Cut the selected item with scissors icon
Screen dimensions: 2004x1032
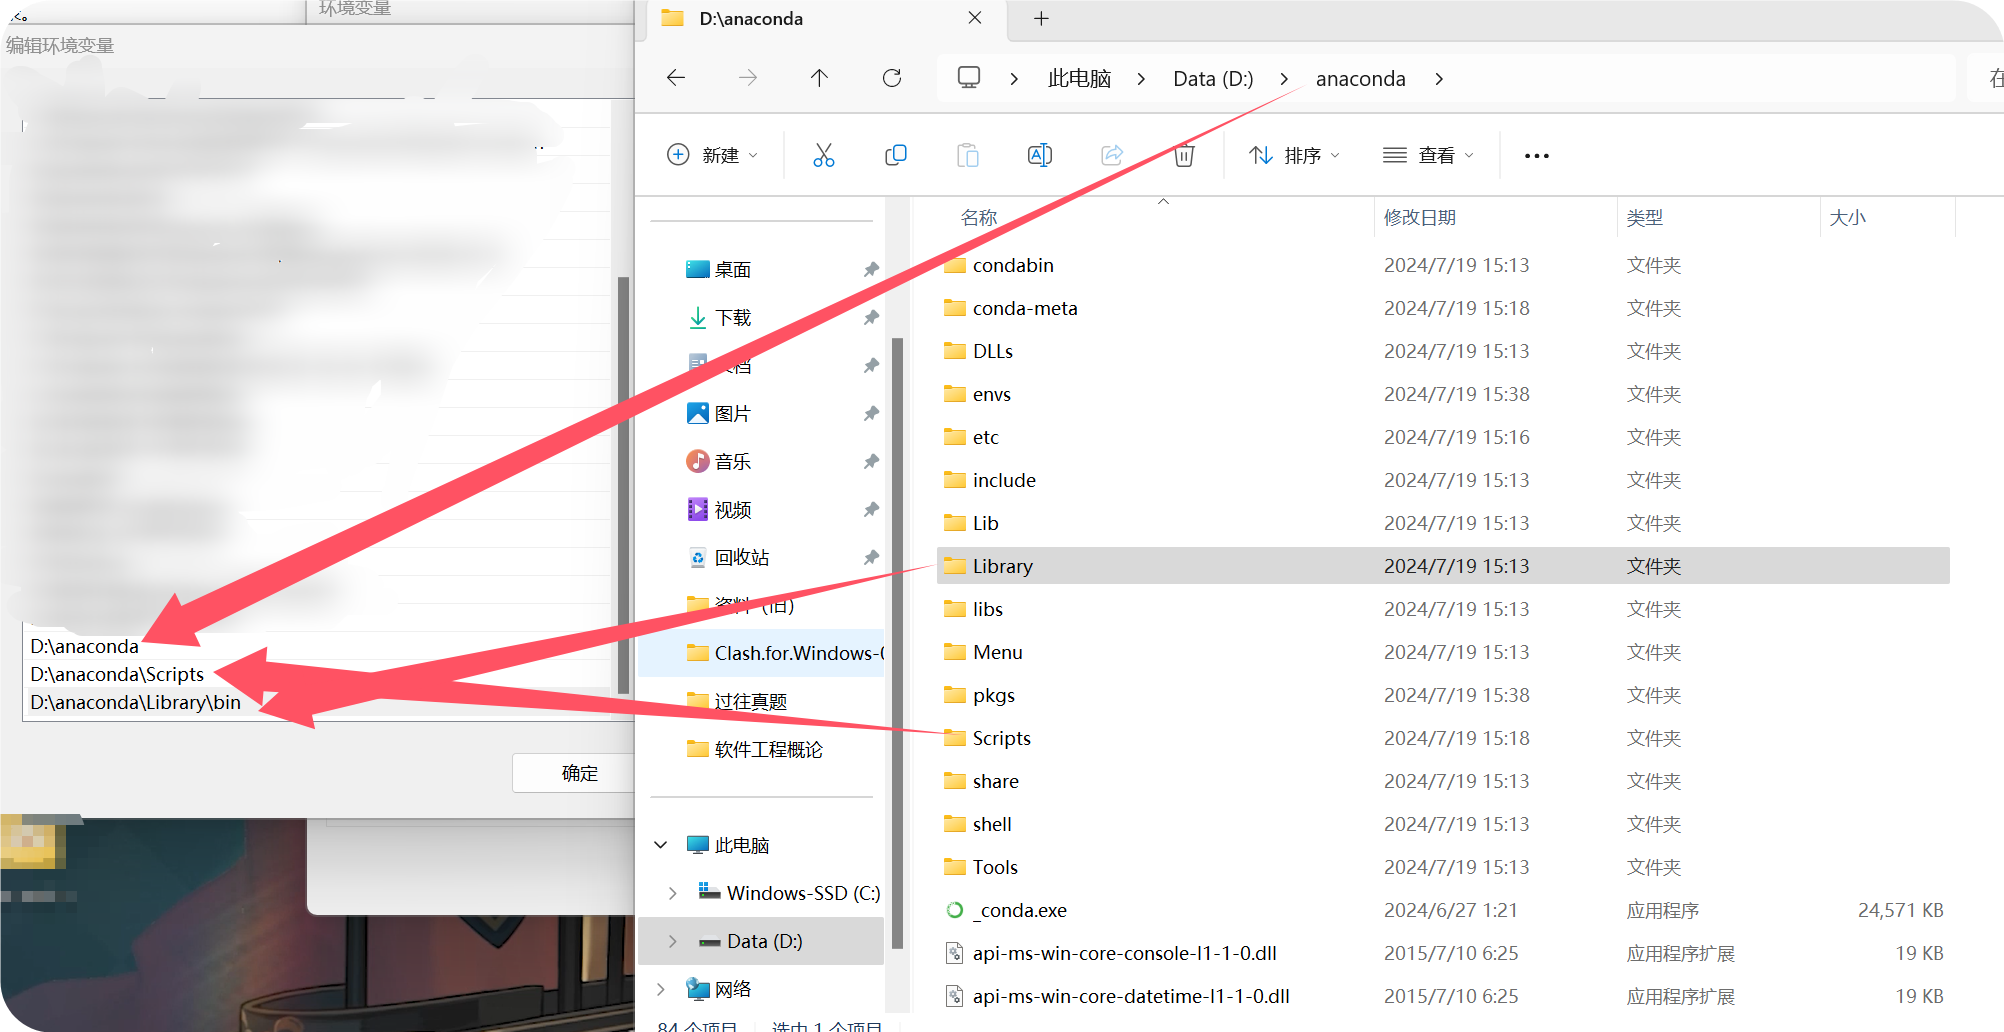click(823, 155)
